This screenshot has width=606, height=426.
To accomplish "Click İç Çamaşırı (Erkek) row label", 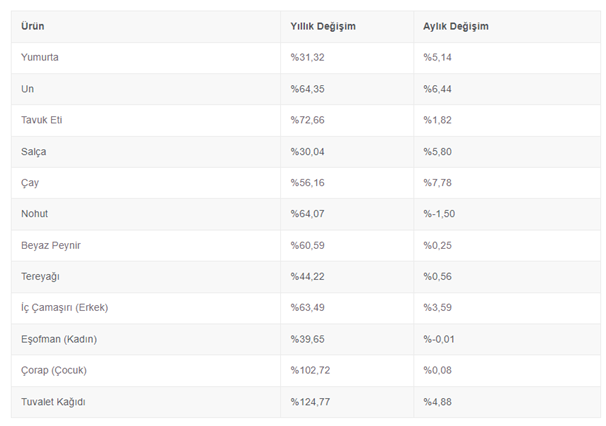I will coord(64,307).
